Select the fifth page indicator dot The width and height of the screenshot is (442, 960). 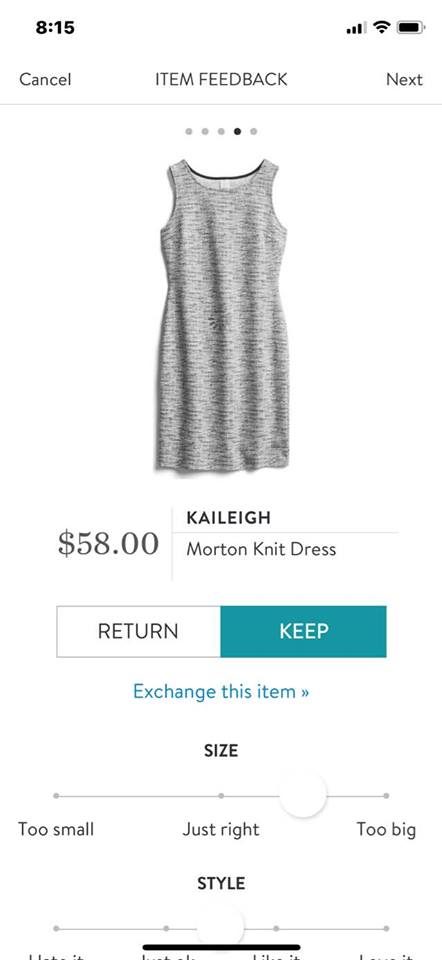click(253, 131)
